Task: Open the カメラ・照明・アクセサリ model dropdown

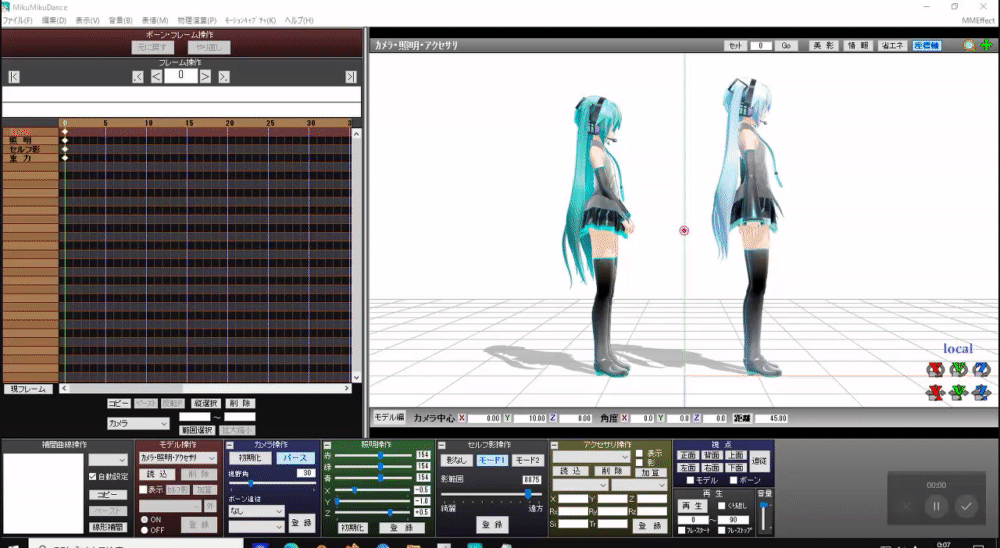Action: point(177,458)
